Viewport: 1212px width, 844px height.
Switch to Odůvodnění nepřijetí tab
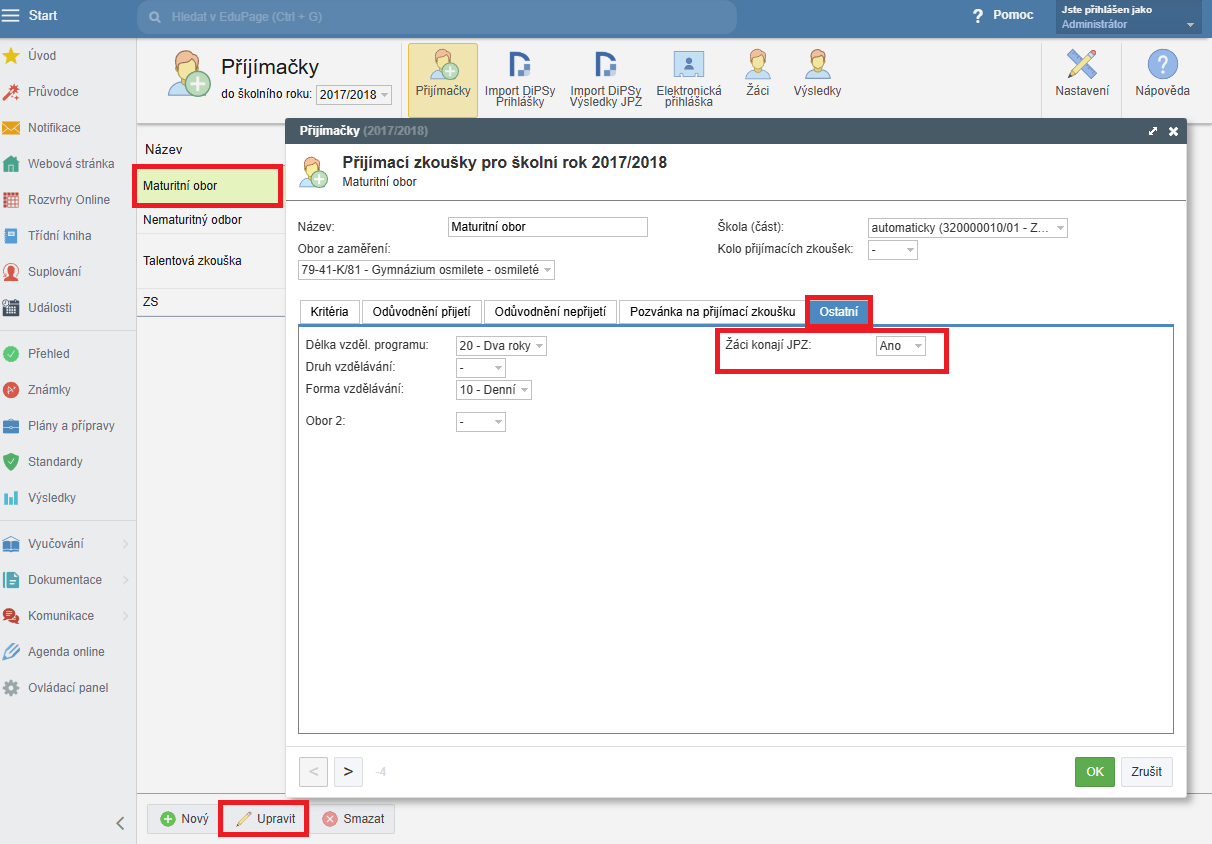coord(550,312)
